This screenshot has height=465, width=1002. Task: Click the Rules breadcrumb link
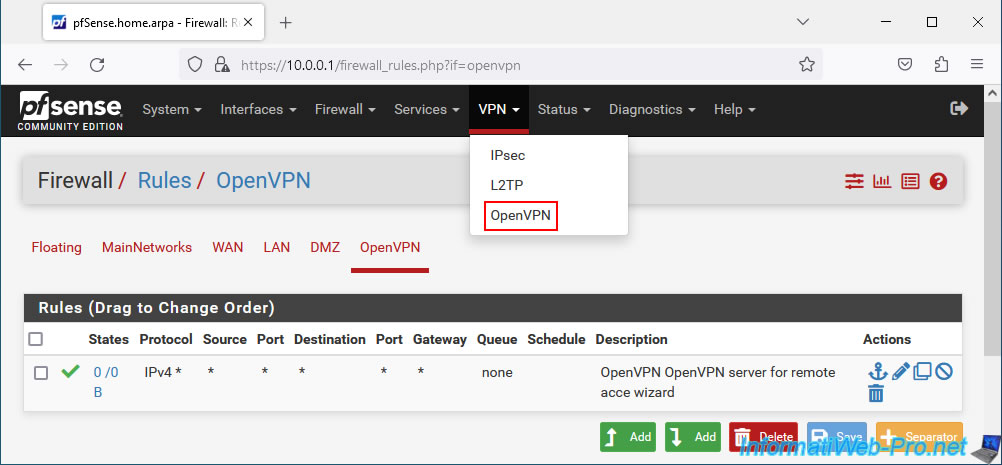coord(165,181)
